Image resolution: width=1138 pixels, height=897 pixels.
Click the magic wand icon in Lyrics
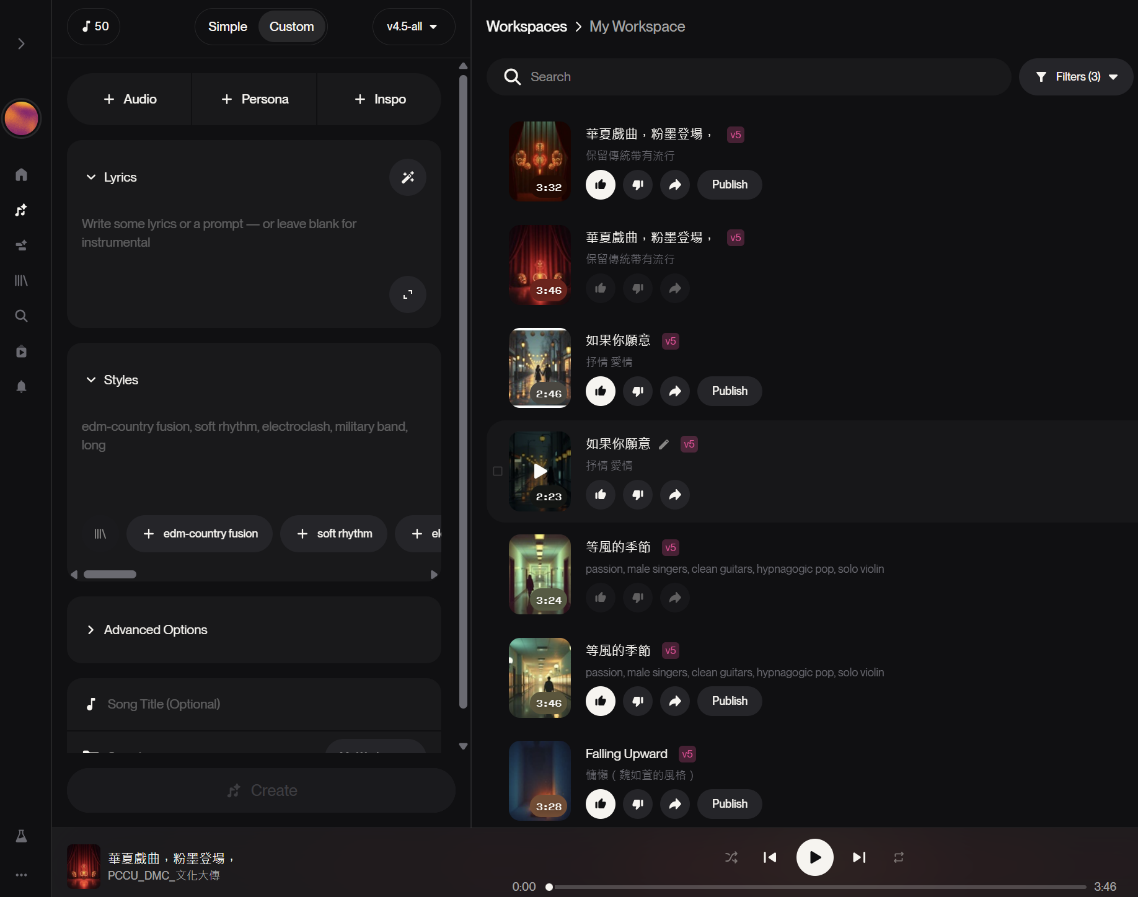point(407,177)
